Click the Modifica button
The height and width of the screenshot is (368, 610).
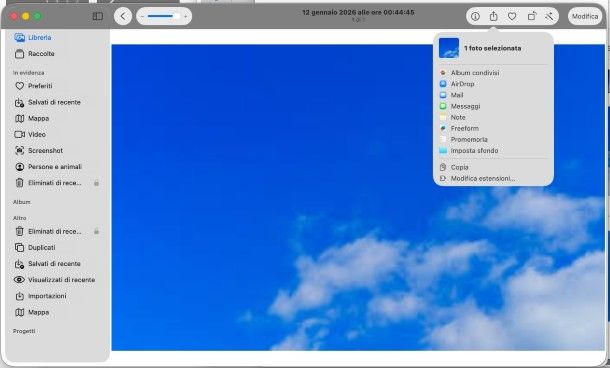585,16
